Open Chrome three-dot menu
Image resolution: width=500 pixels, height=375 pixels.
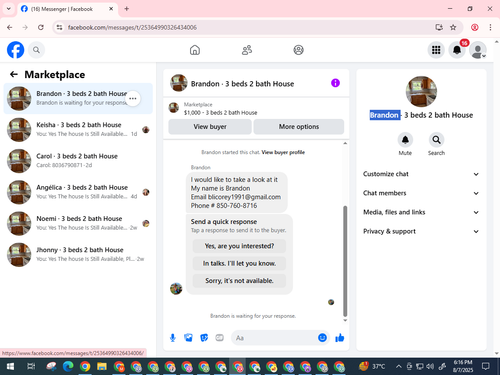pos(490,27)
